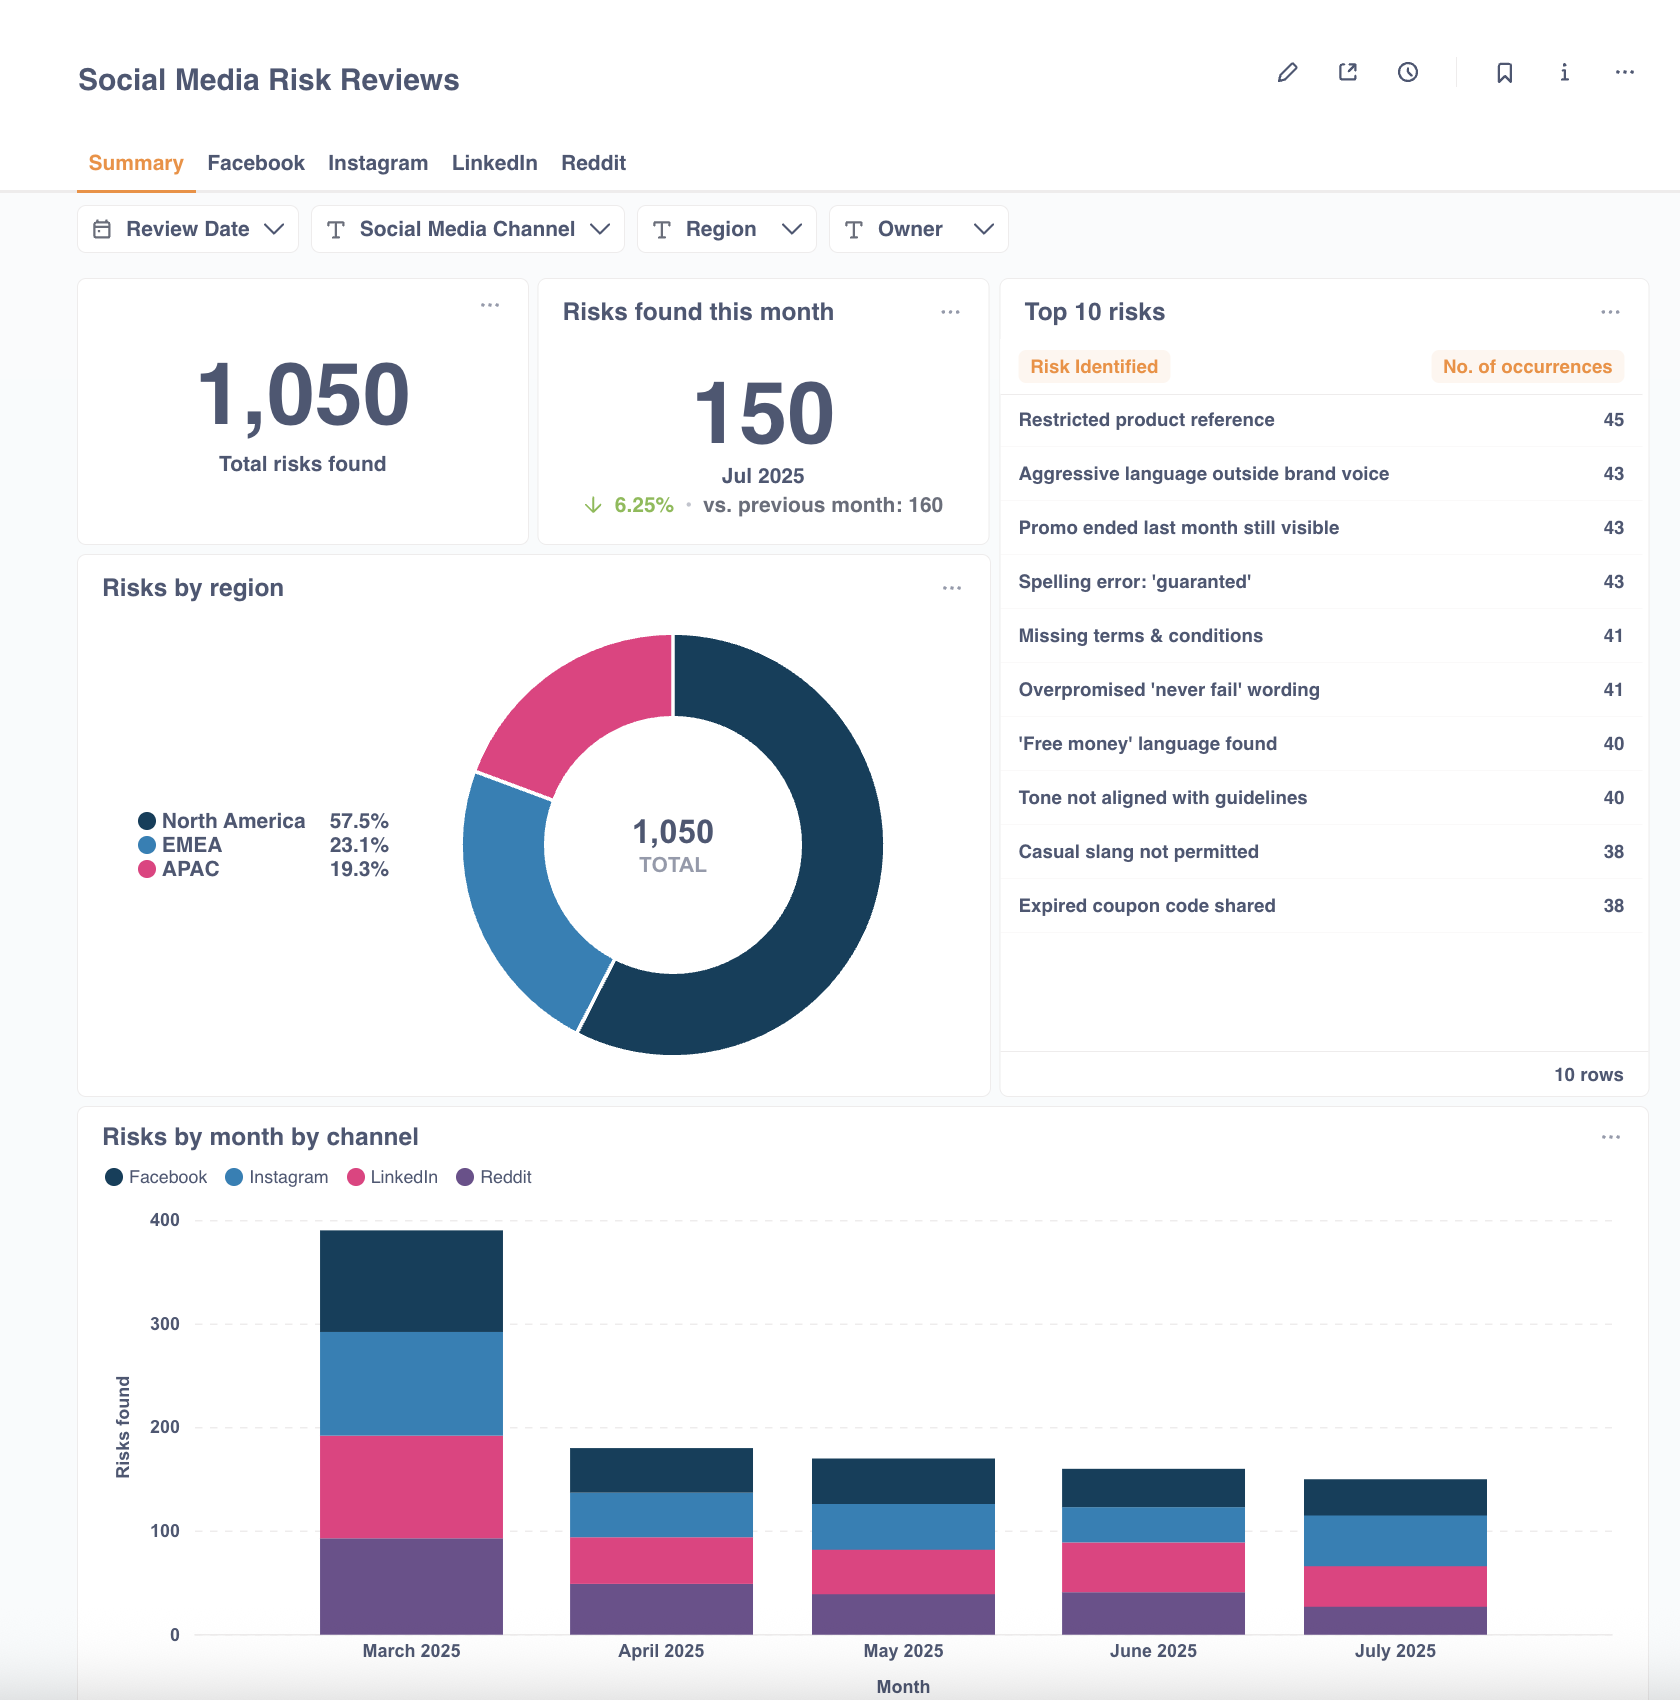
Task: Switch to the LinkedIn tab
Action: (x=494, y=163)
